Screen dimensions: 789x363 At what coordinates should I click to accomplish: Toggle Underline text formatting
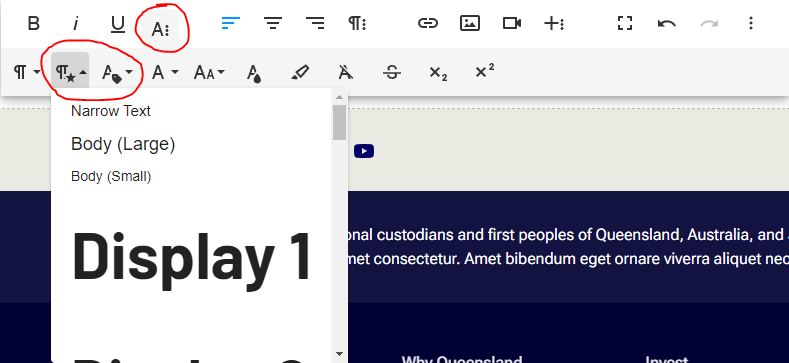click(118, 23)
